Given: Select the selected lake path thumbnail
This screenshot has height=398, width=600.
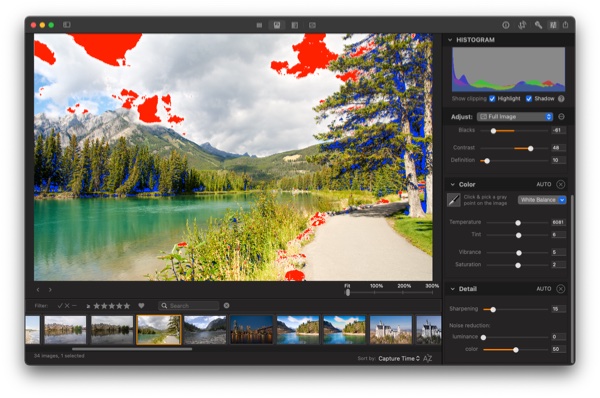Looking at the screenshot, I should tap(158, 329).
